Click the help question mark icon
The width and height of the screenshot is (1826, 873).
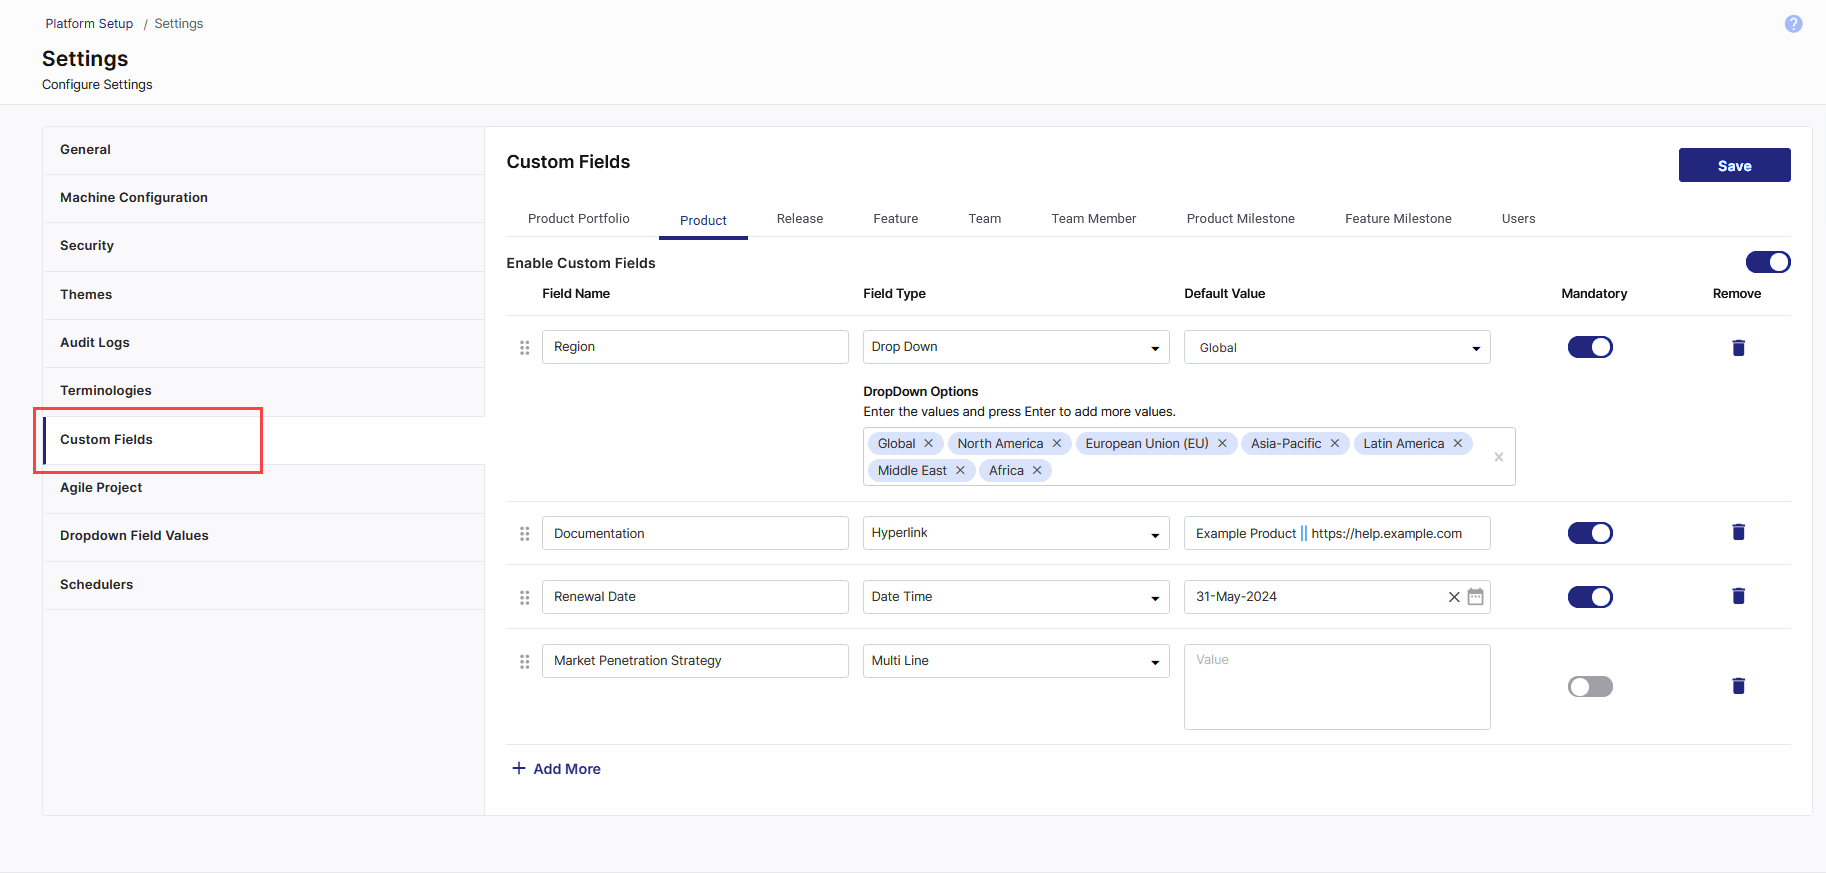pyautogui.click(x=1793, y=24)
